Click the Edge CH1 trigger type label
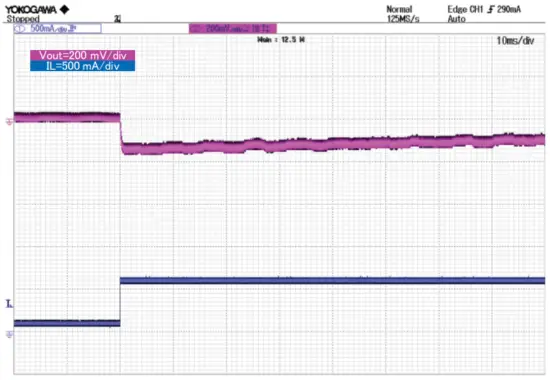This screenshot has height=380, width=550. [x=465, y=9]
